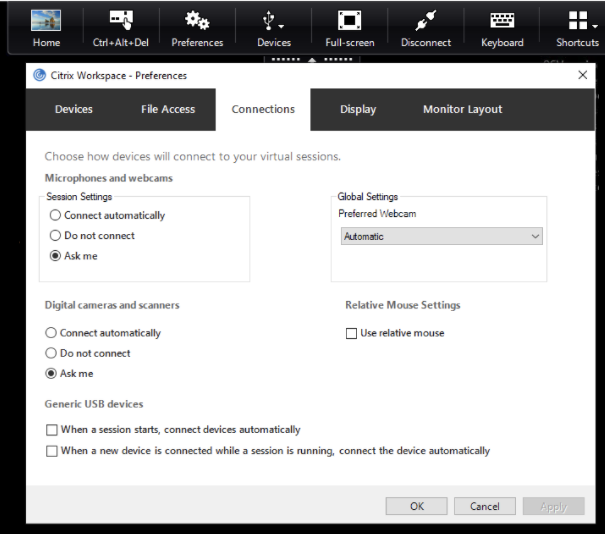Choose Do not connect for digital cameras
Viewport: 605px width, 534px height.
51,354
